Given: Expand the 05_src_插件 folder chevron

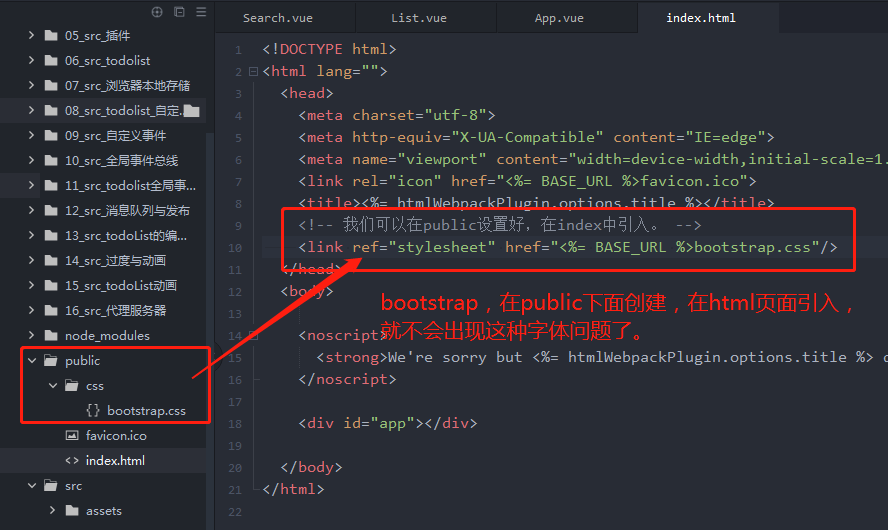Looking at the screenshot, I should (x=31, y=35).
